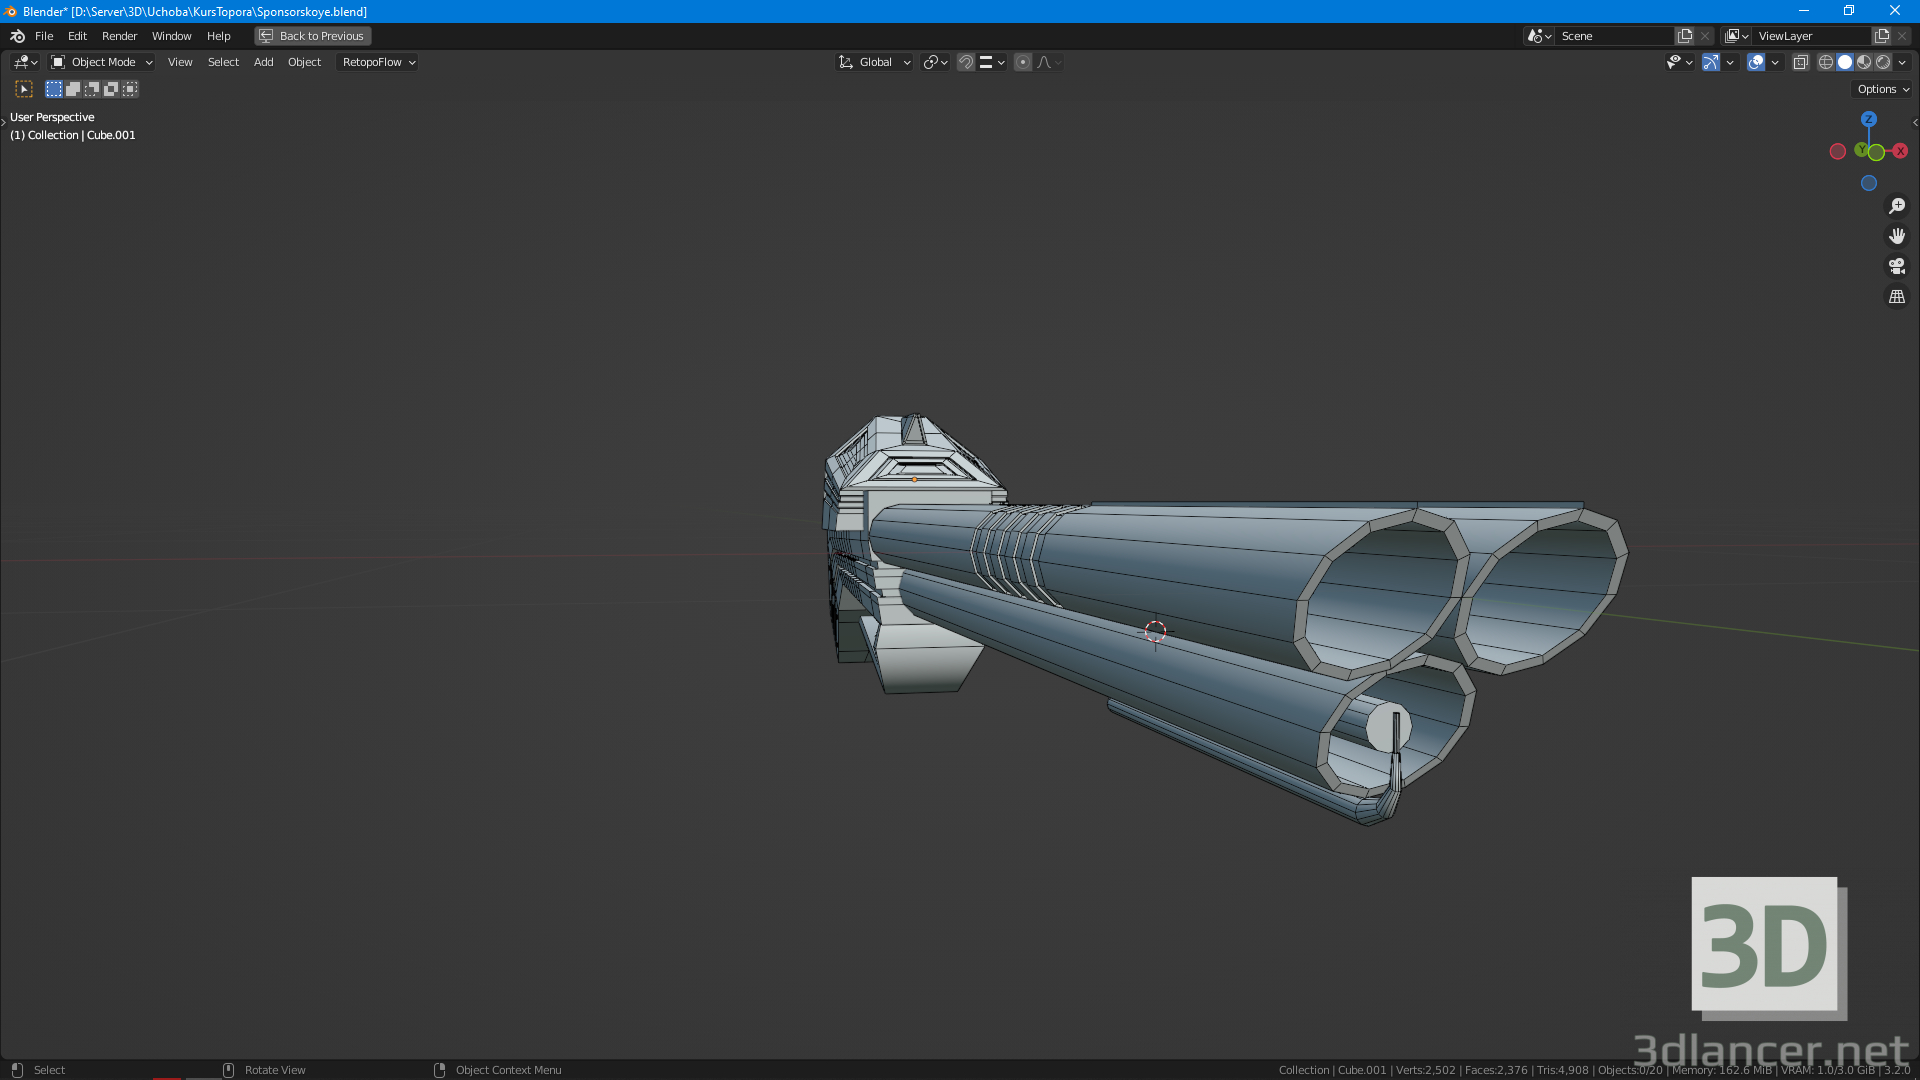
Task: Select the RetopoFlow menu
Action: (373, 62)
